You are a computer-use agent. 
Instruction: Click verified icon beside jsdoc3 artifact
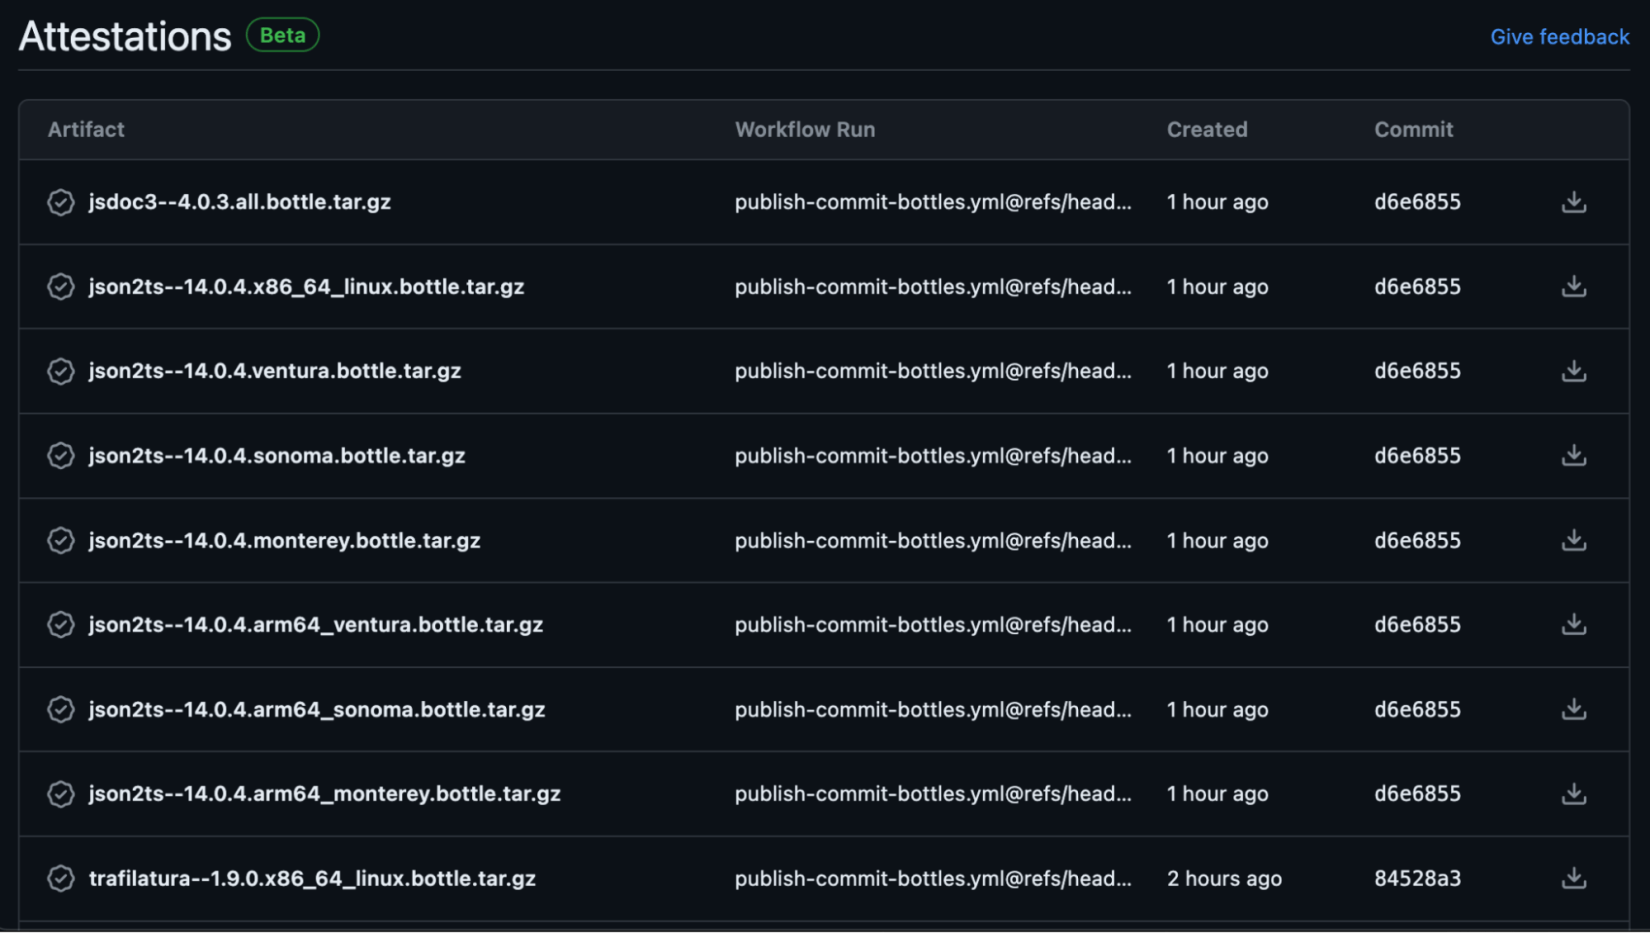click(x=61, y=202)
